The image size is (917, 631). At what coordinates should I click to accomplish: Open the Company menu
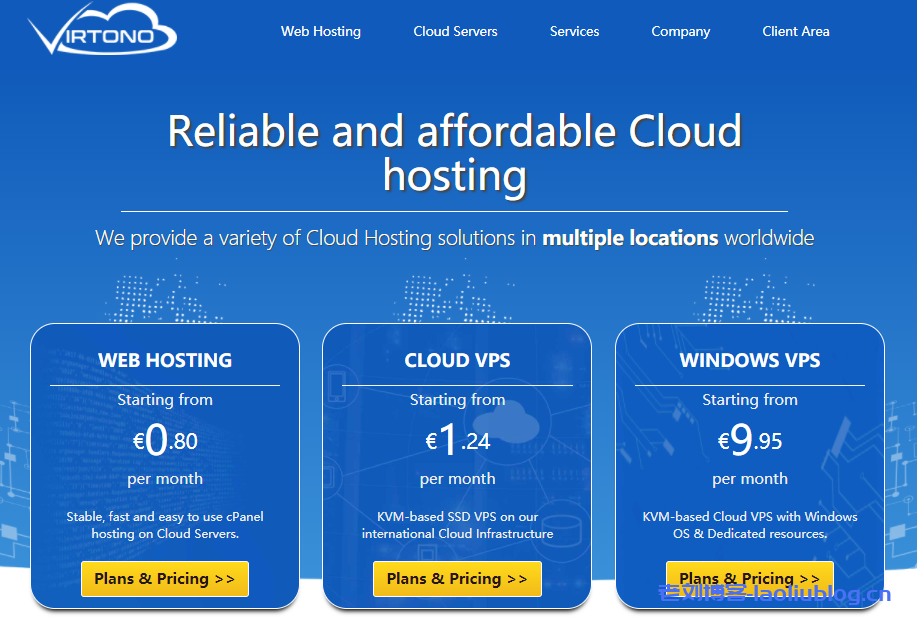click(x=680, y=31)
